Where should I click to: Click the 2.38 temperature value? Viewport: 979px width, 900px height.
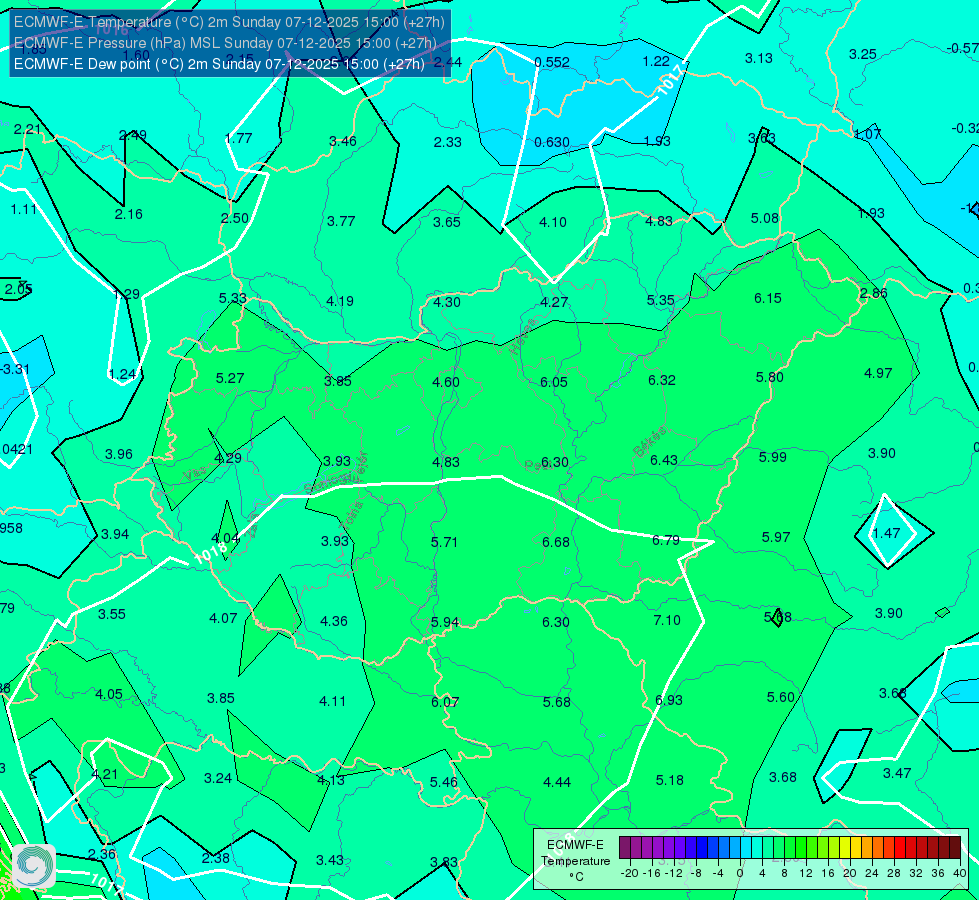(216, 859)
